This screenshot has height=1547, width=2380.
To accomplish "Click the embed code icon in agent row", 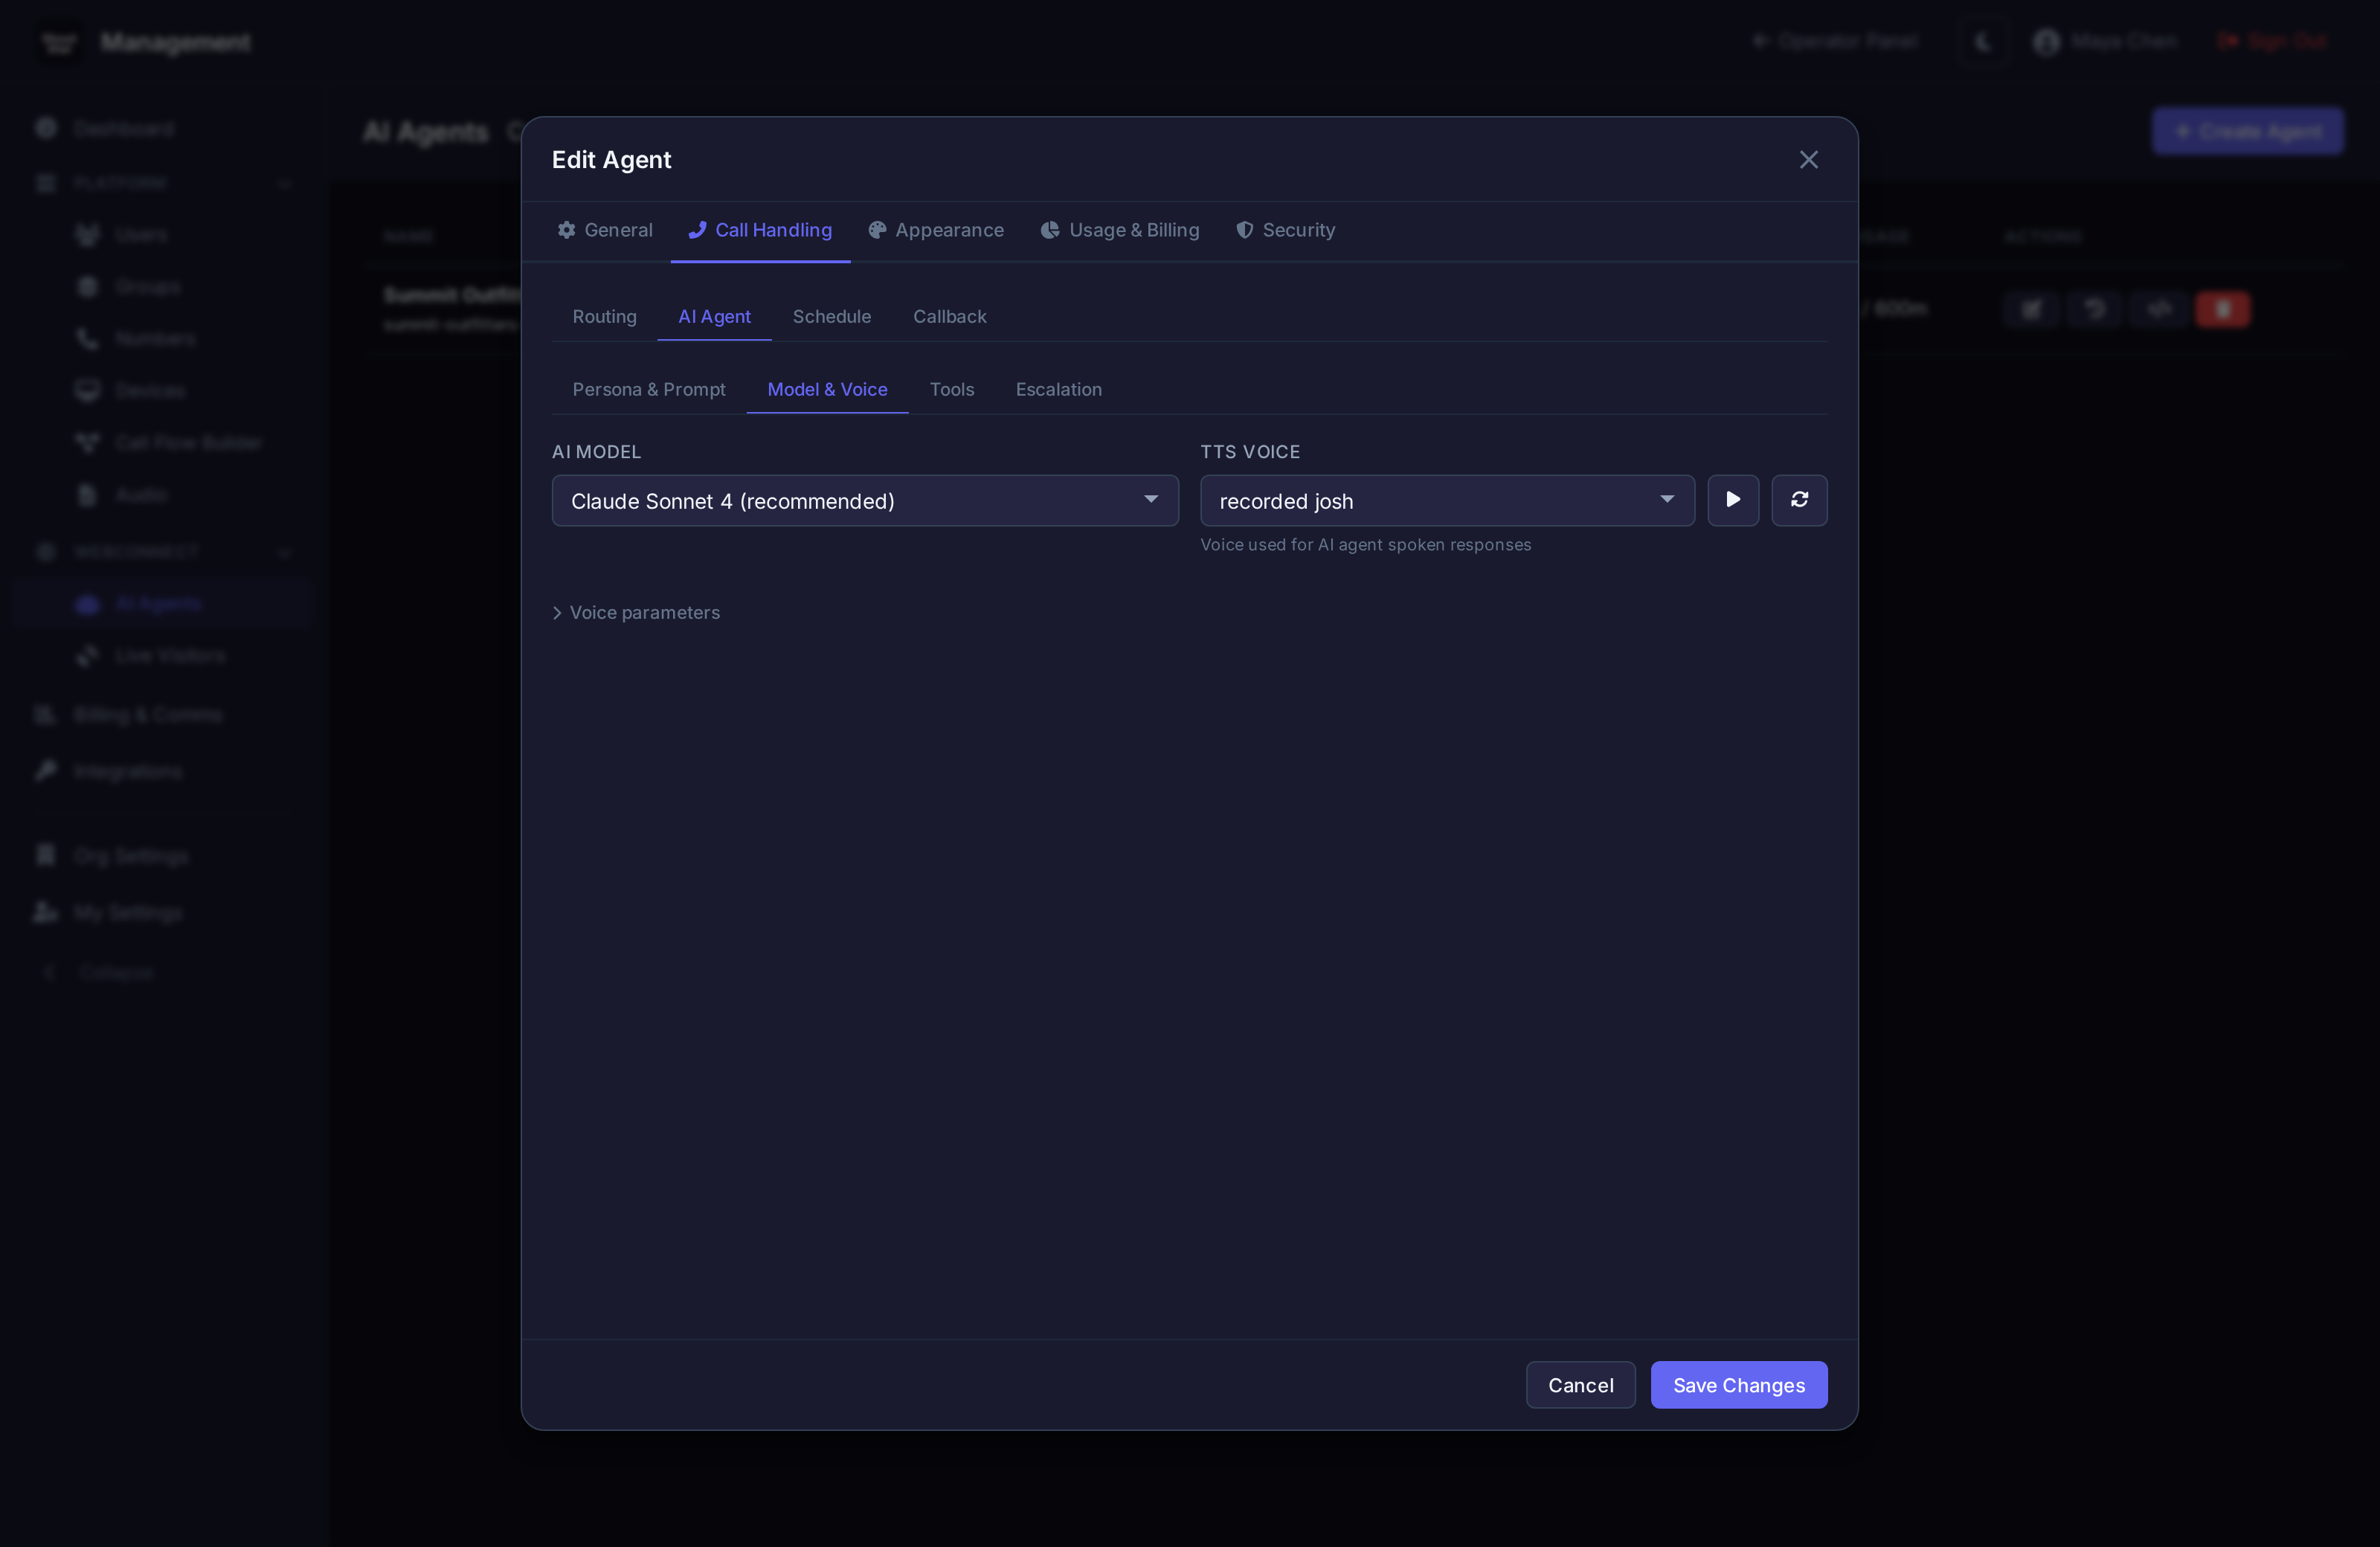I will [x=2159, y=309].
